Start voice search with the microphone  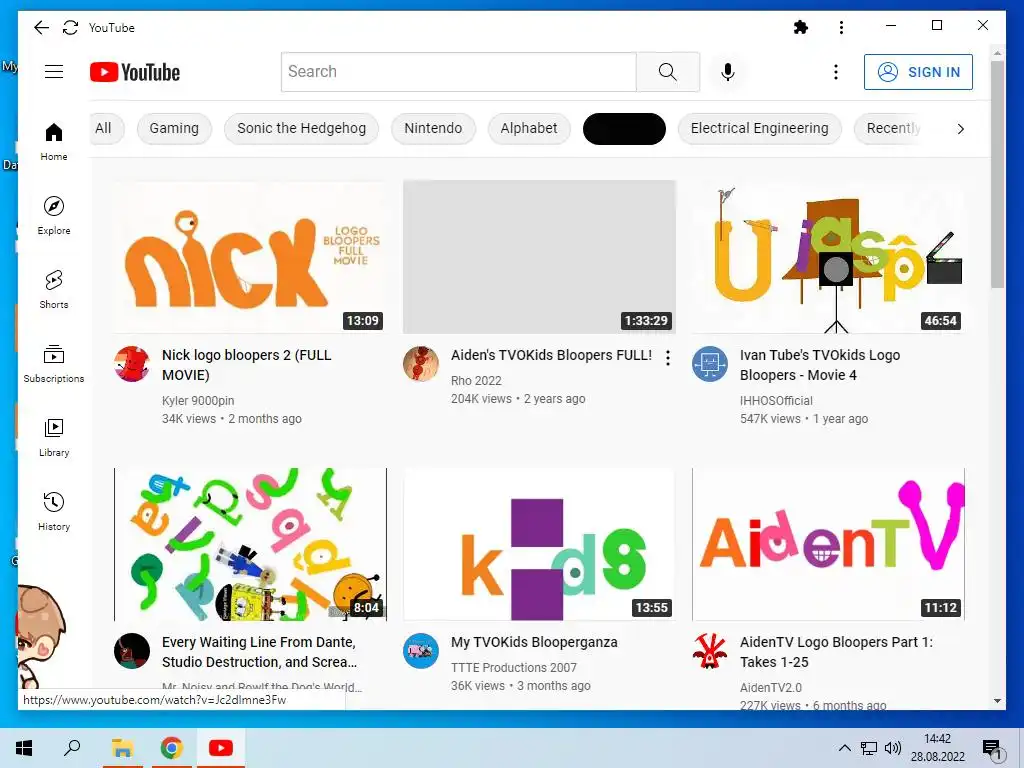728,72
